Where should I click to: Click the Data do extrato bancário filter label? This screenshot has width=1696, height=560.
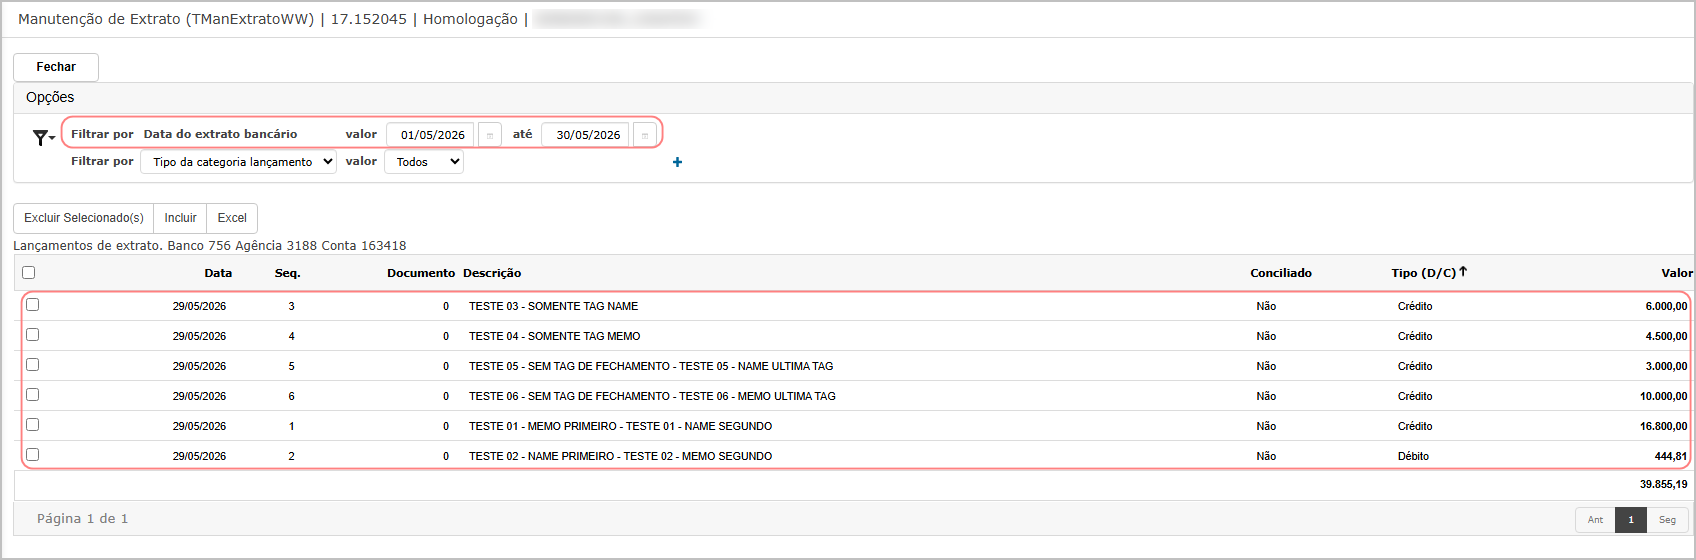[x=220, y=134]
